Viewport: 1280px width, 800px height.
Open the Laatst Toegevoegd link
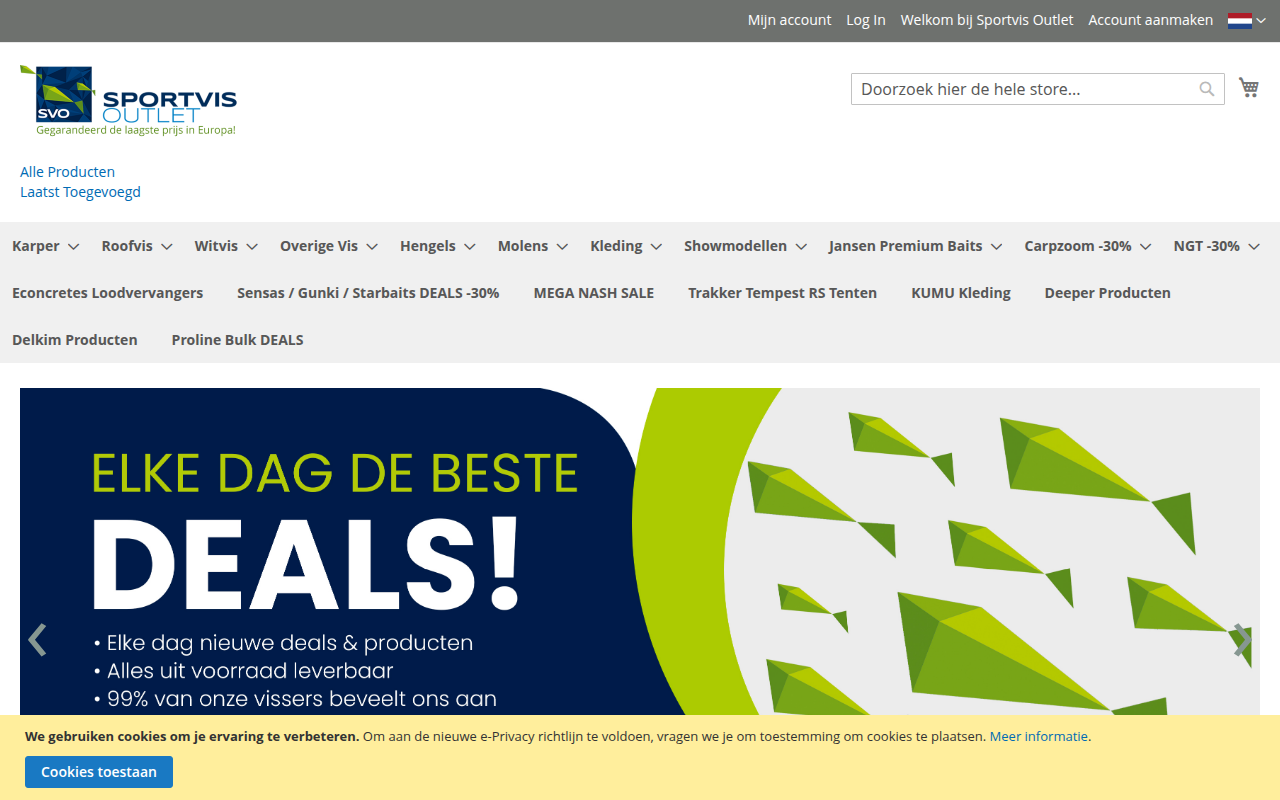pyautogui.click(x=80, y=192)
